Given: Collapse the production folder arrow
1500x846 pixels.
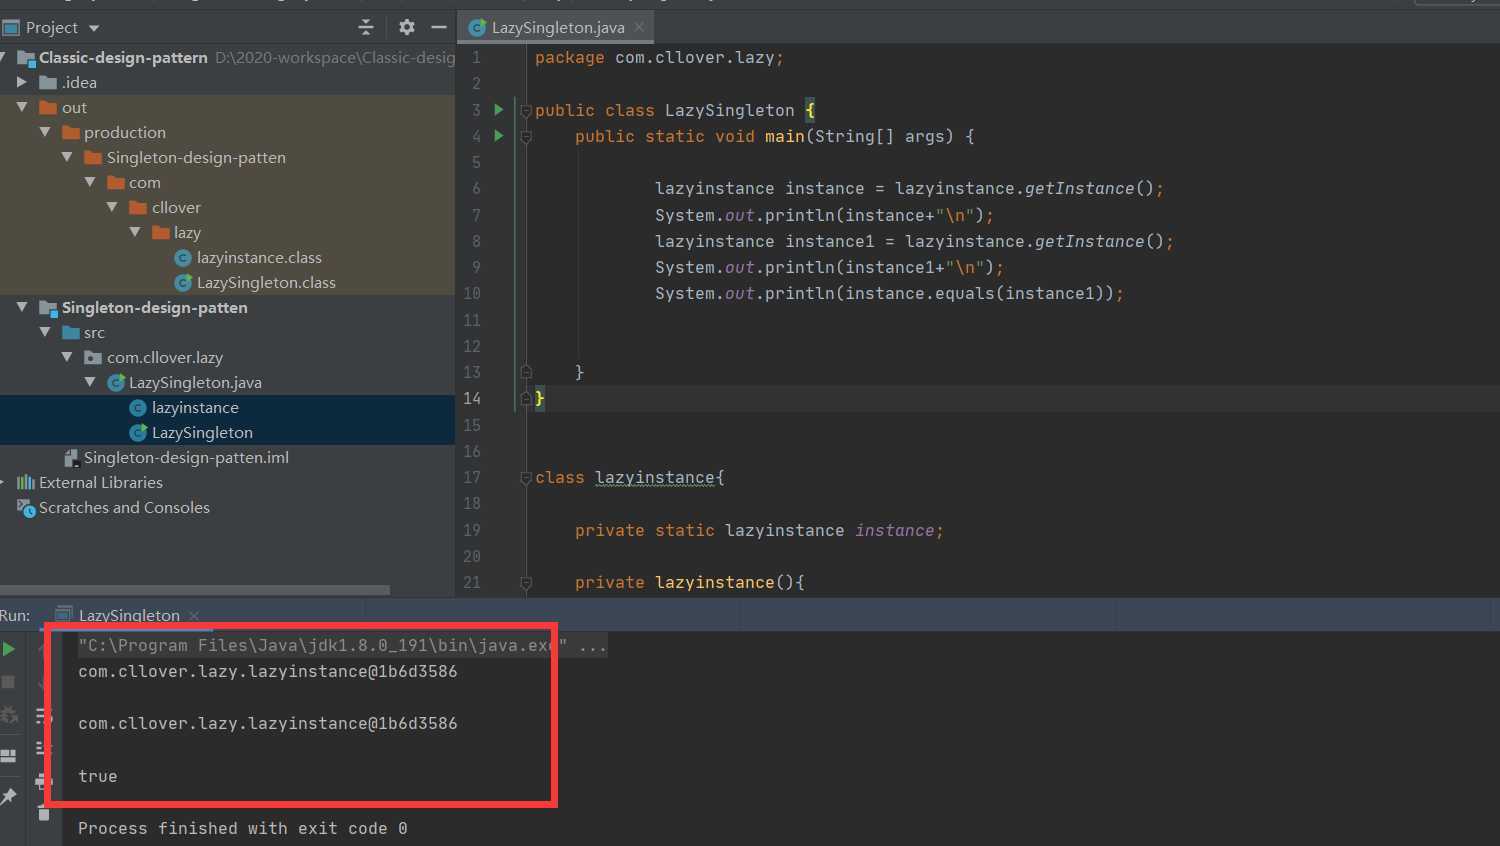Looking at the screenshot, I should (x=45, y=132).
